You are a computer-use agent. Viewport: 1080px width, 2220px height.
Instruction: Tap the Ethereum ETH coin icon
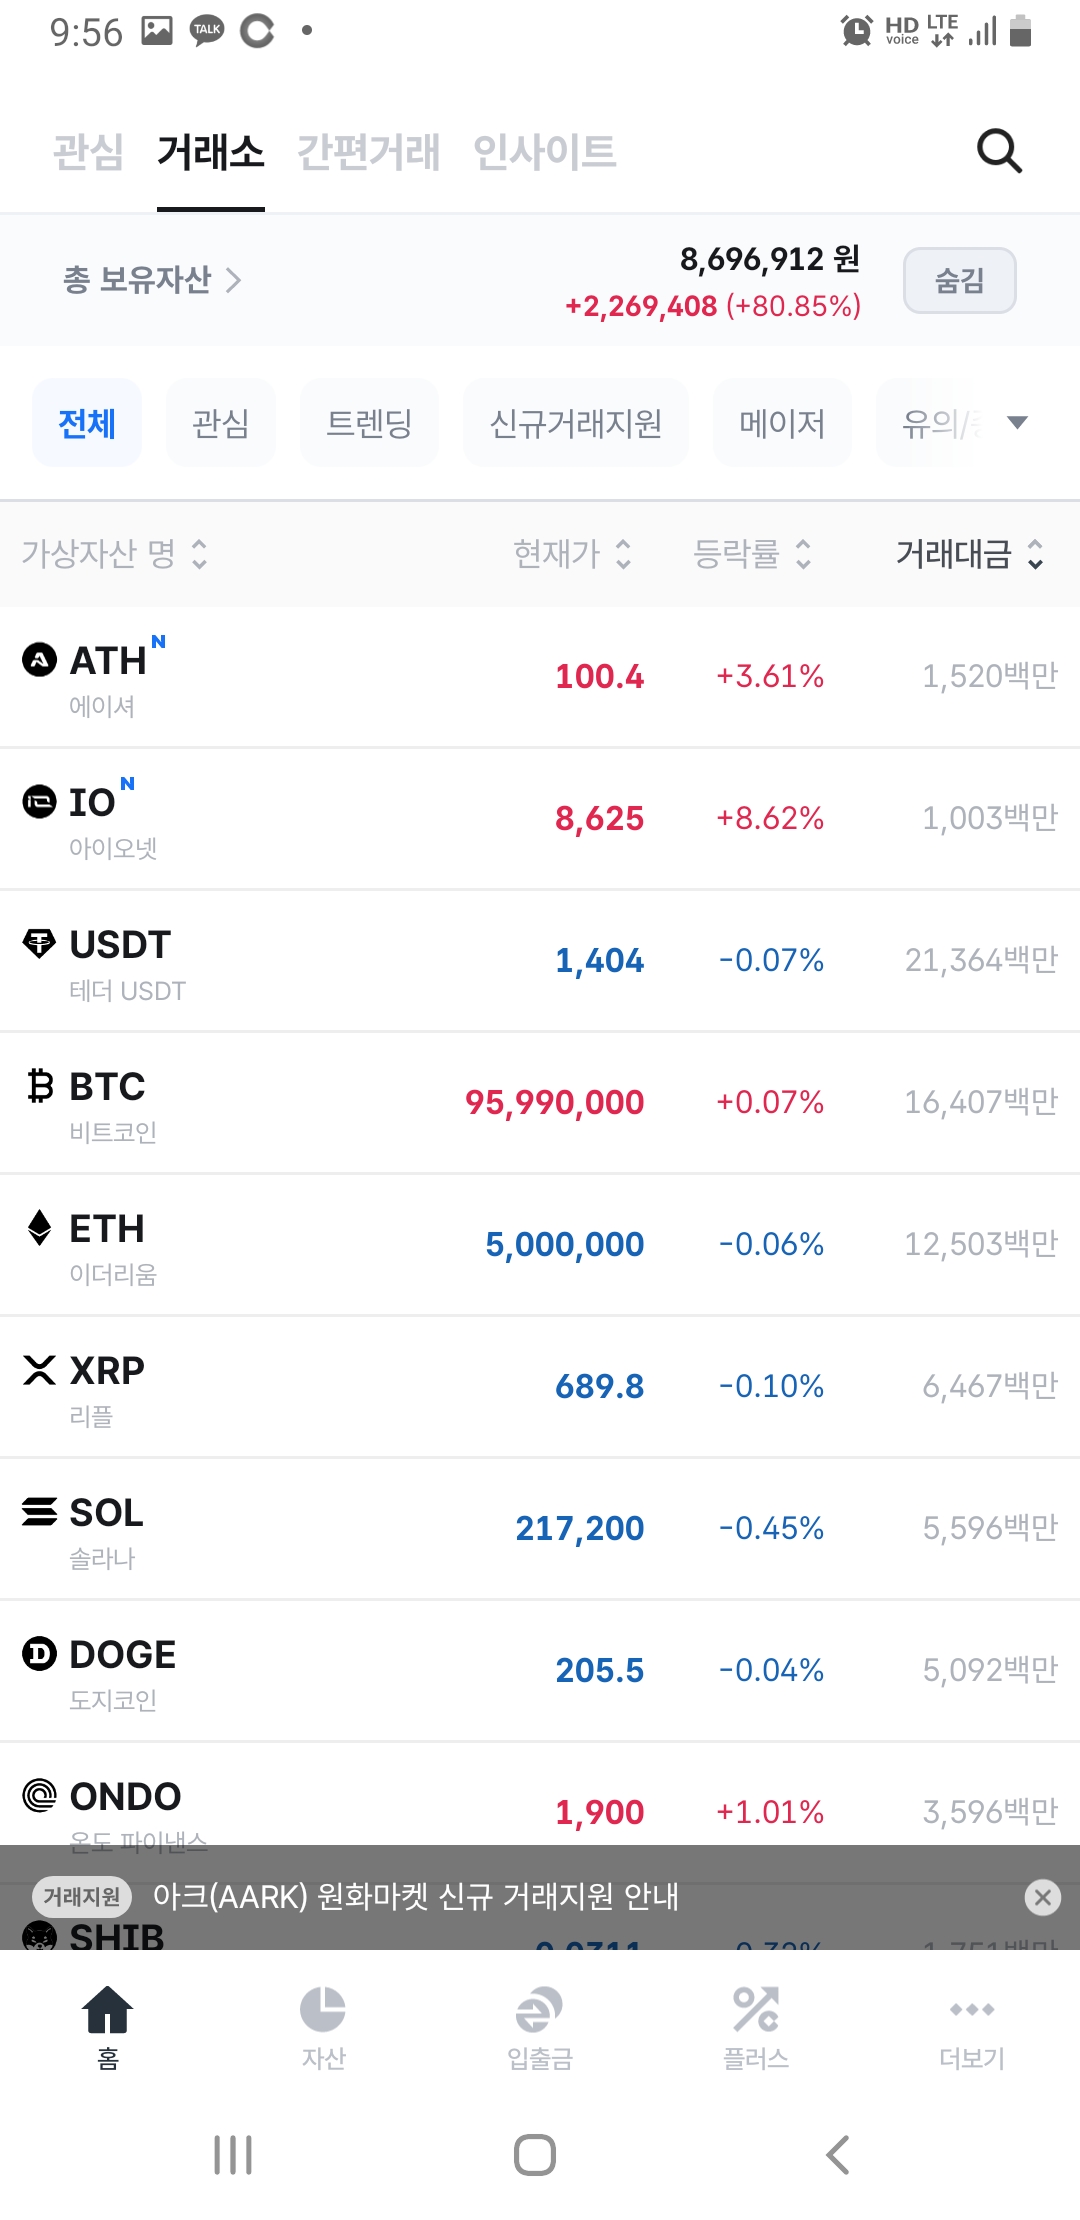[x=40, y=1228]
